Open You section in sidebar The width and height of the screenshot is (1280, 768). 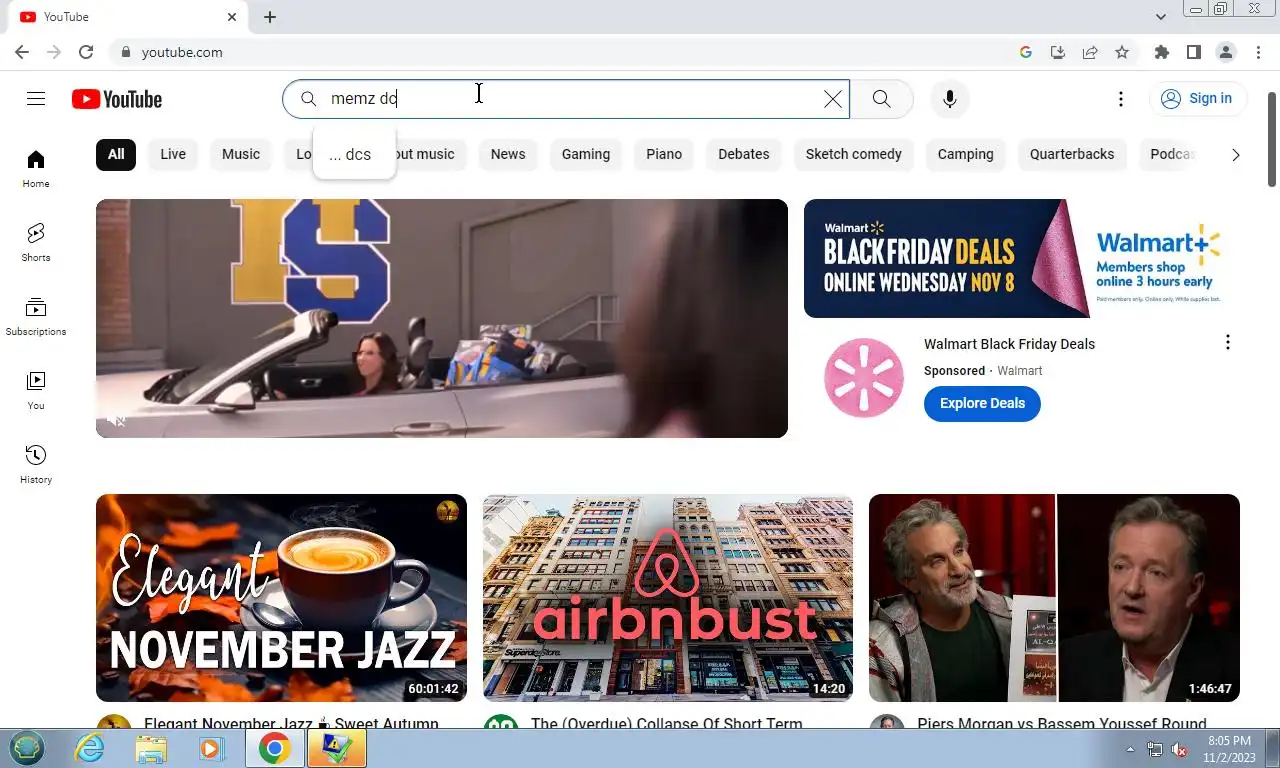36,391
